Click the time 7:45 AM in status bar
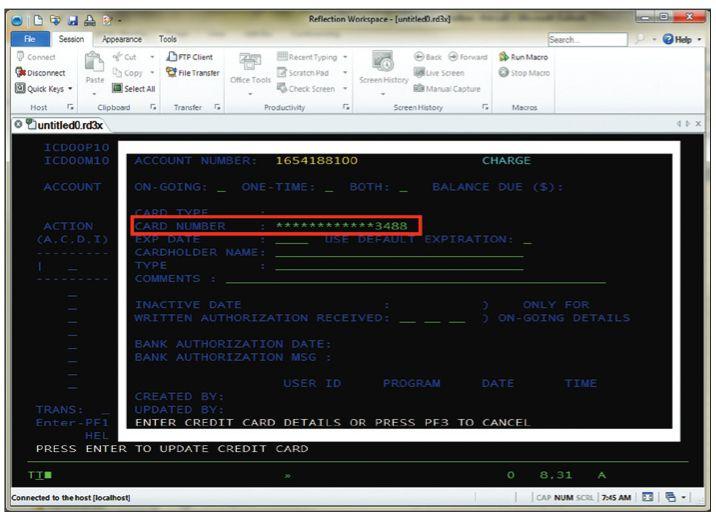The width and height of the screenshot is (716, 520). coord(616,497)
